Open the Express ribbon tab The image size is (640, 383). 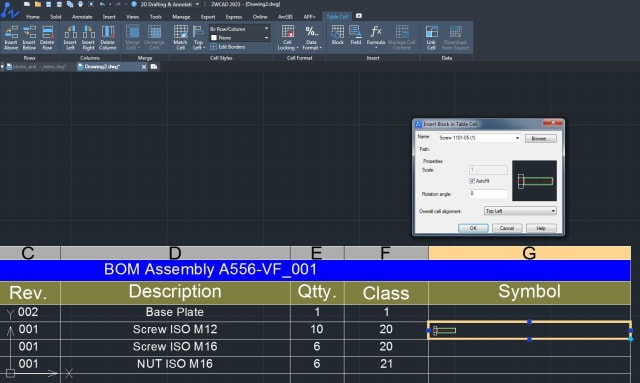pos(234,17)
